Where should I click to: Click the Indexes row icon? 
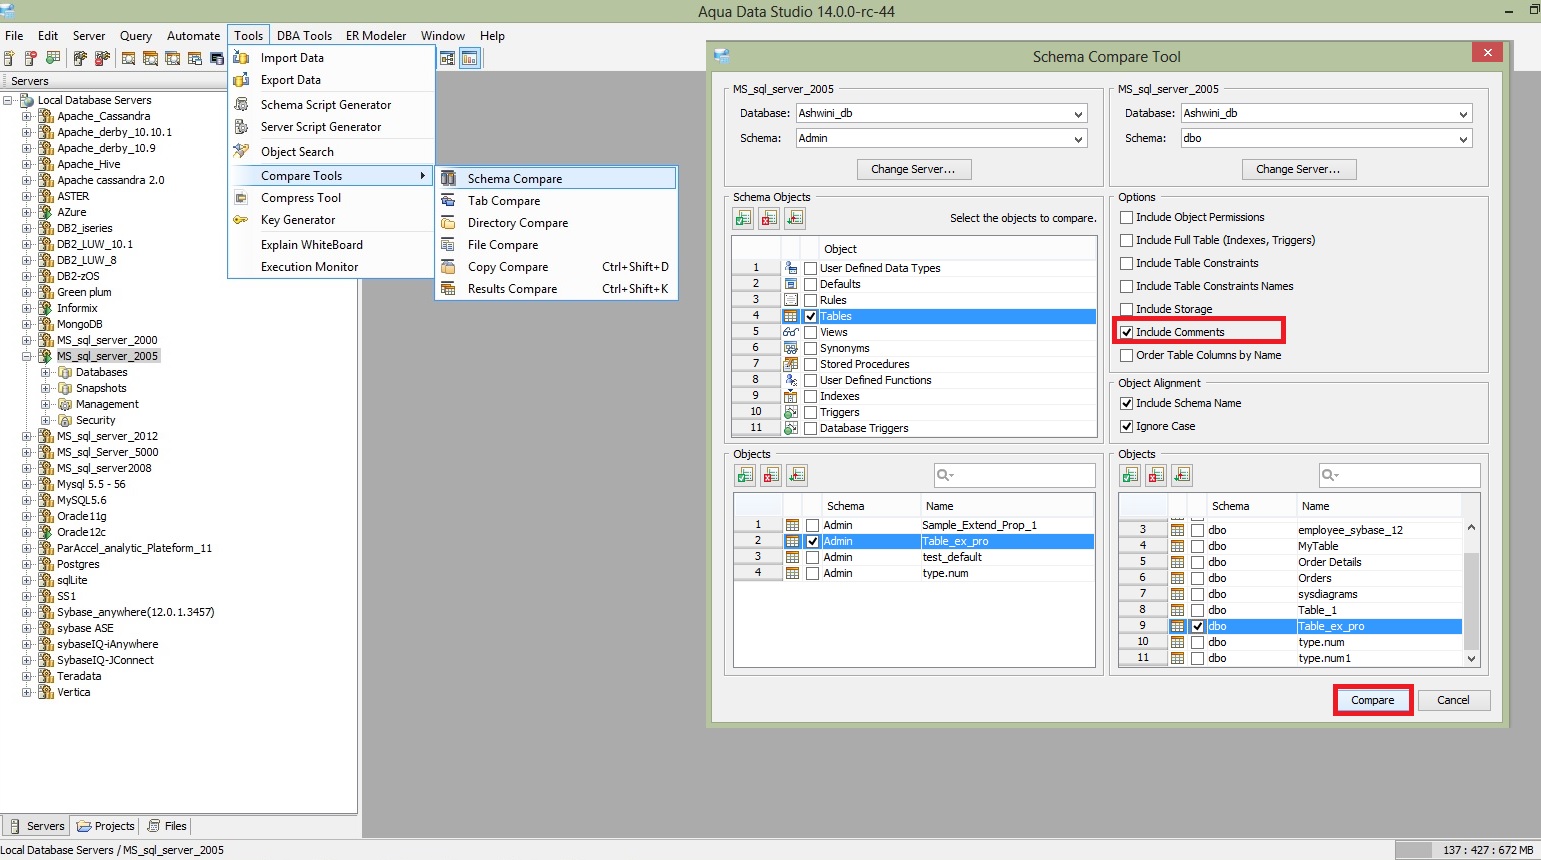[791, 396]
